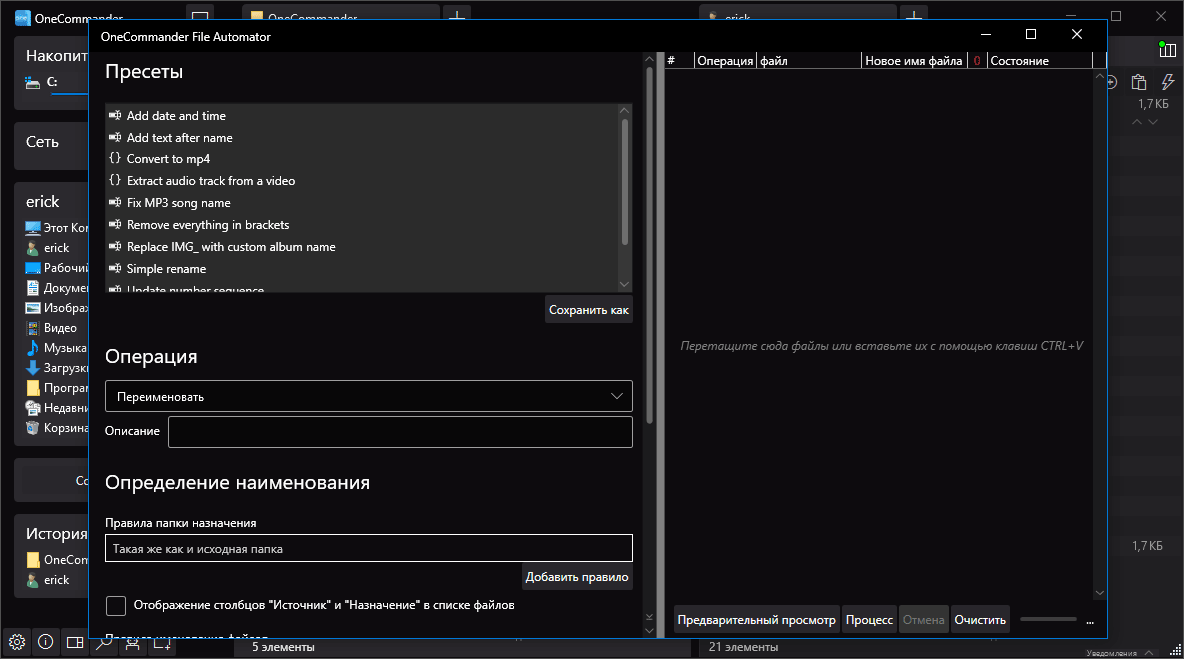1184x659 pixels.
Task: Open 'erick' entry in История section
Action: pos(48,580)
